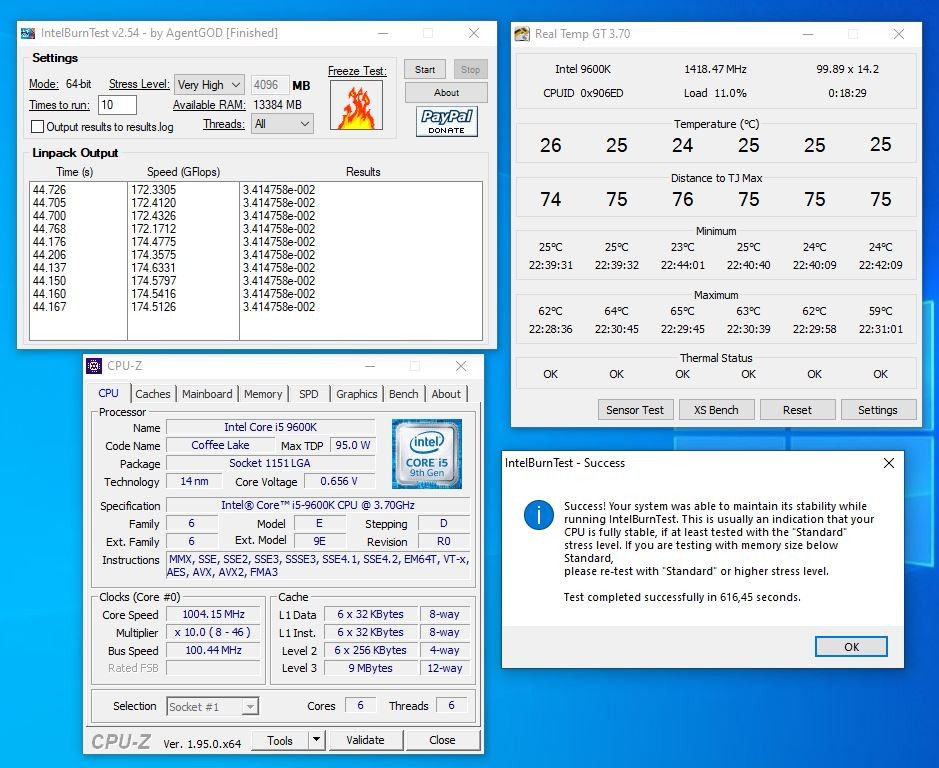Open the Threads dropdown
939x768 pixels.
pyautogui.click(x=283, y=124)
